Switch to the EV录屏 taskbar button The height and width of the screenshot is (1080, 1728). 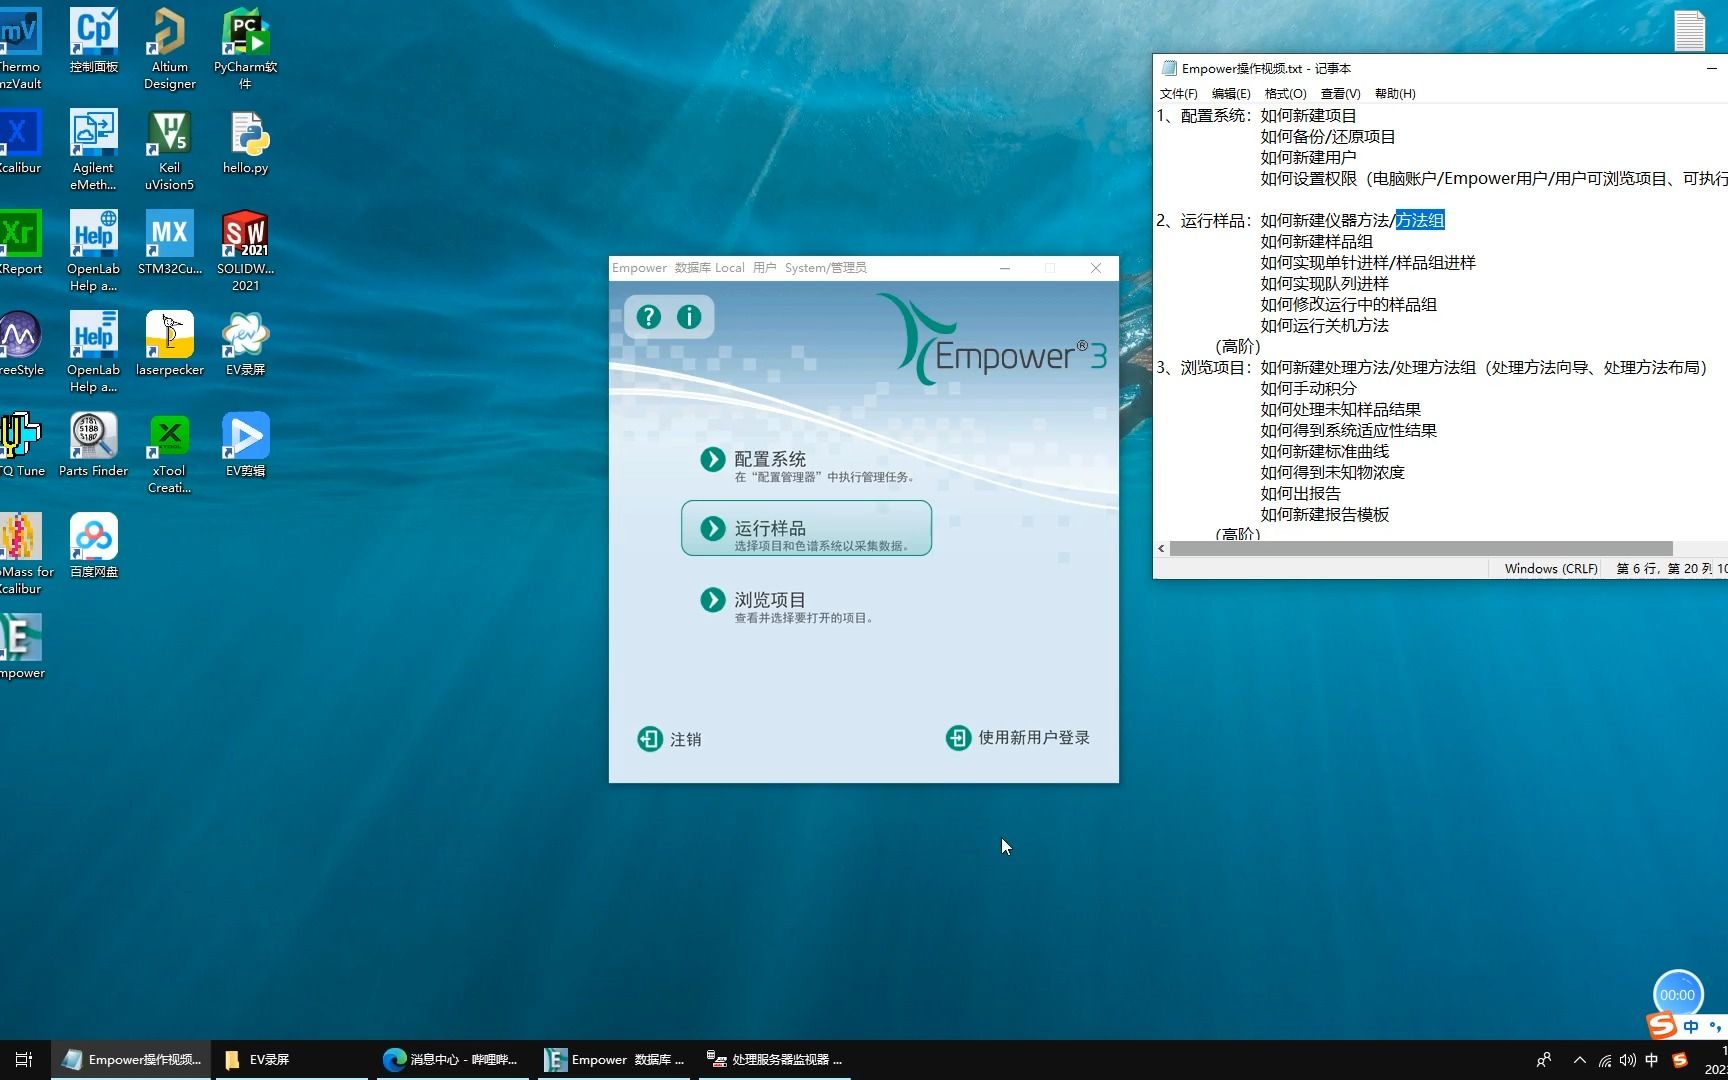coord(290,1059)
